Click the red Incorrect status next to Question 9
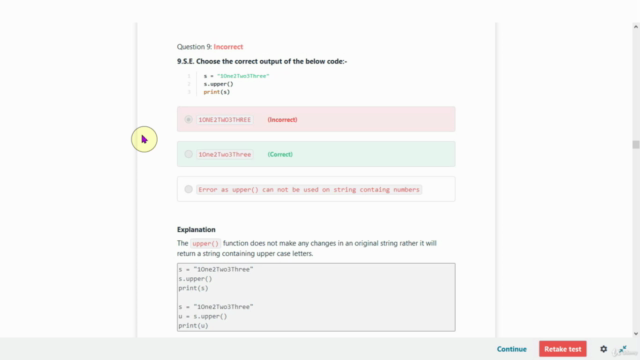Image resolution: width=640 pixels, height=360 pixels. tap(228, 47)
